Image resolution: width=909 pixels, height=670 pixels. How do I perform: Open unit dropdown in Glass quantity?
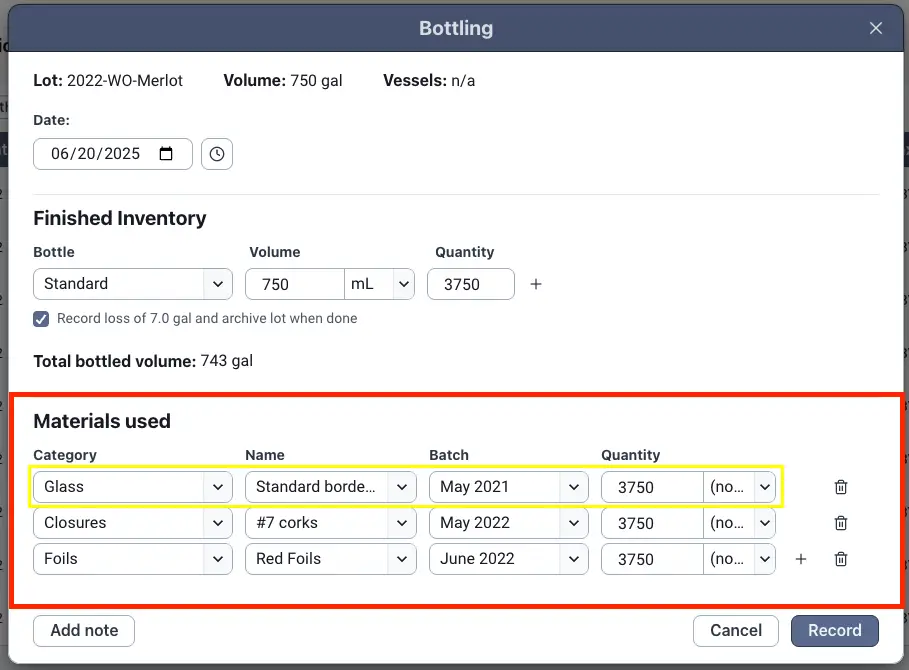tap(740, 487)
